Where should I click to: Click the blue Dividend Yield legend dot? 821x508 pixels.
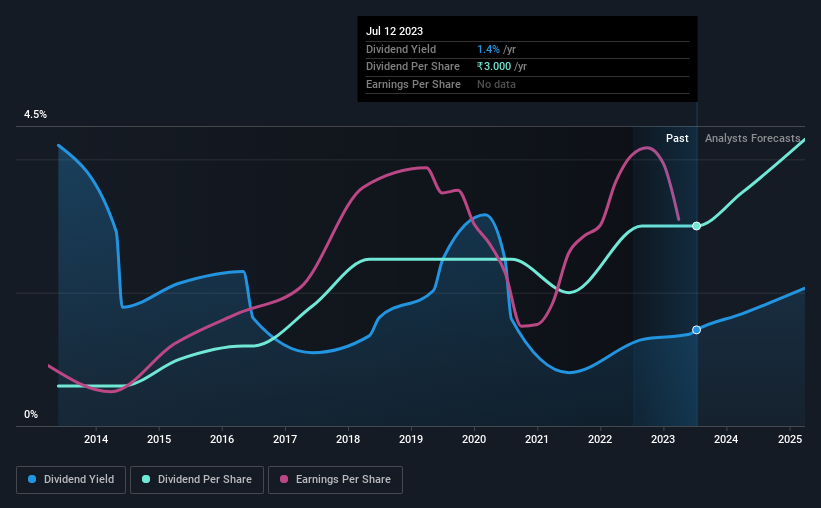[32, 479]
